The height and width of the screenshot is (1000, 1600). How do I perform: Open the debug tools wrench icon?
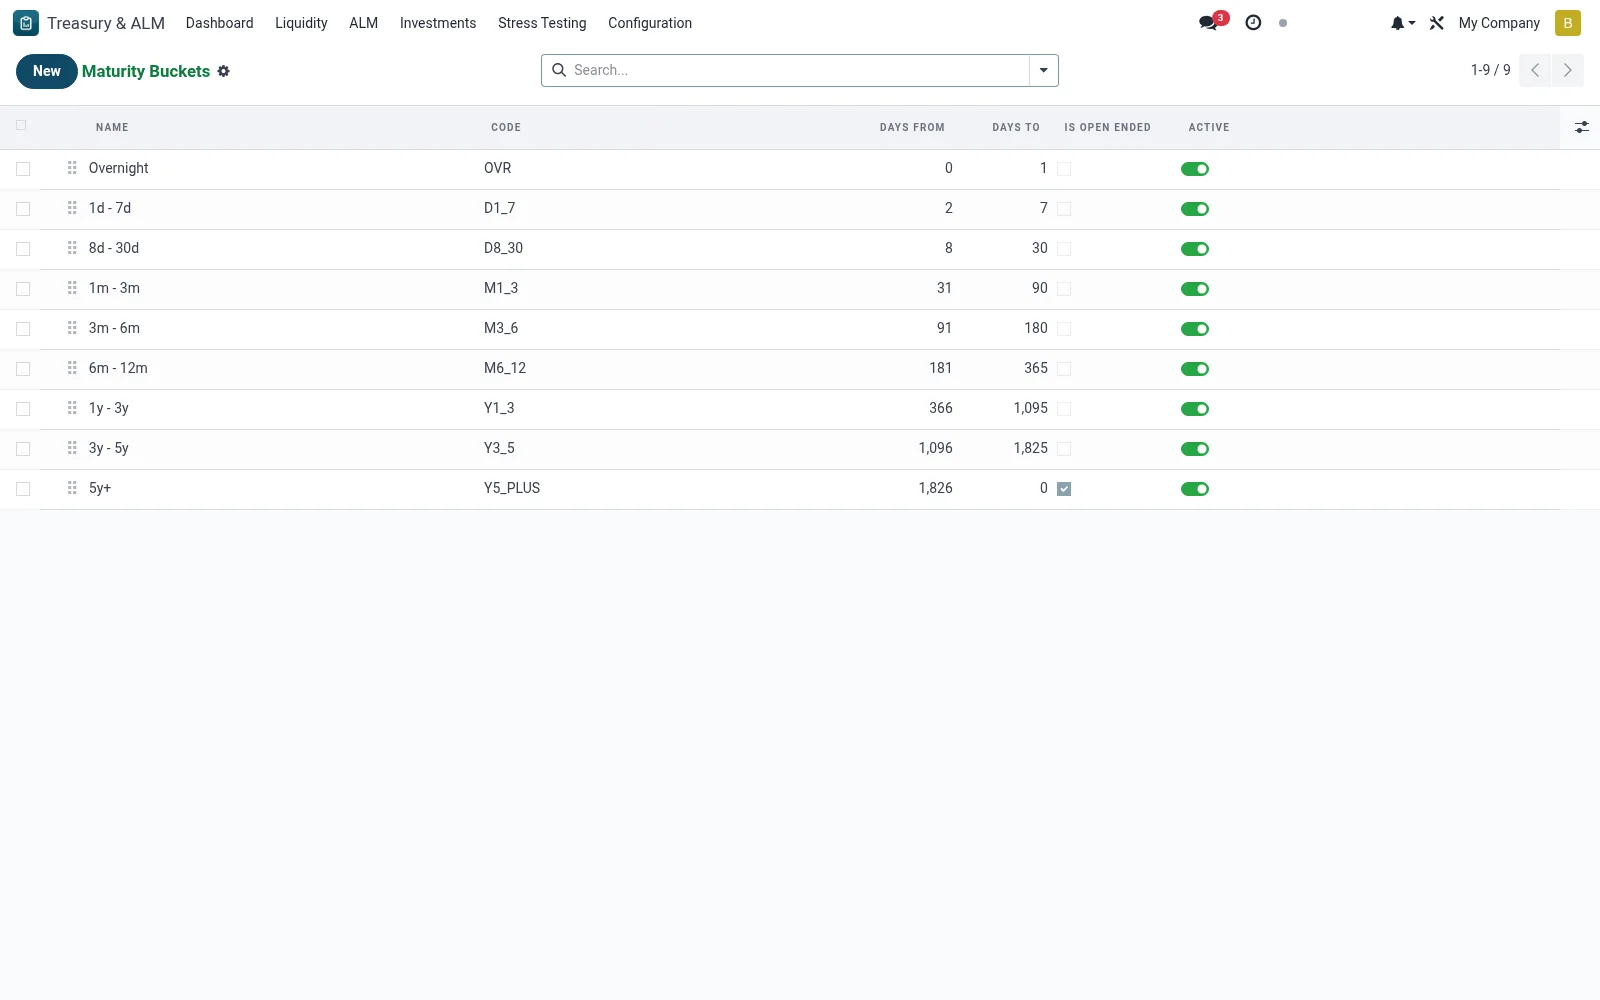1437,23
